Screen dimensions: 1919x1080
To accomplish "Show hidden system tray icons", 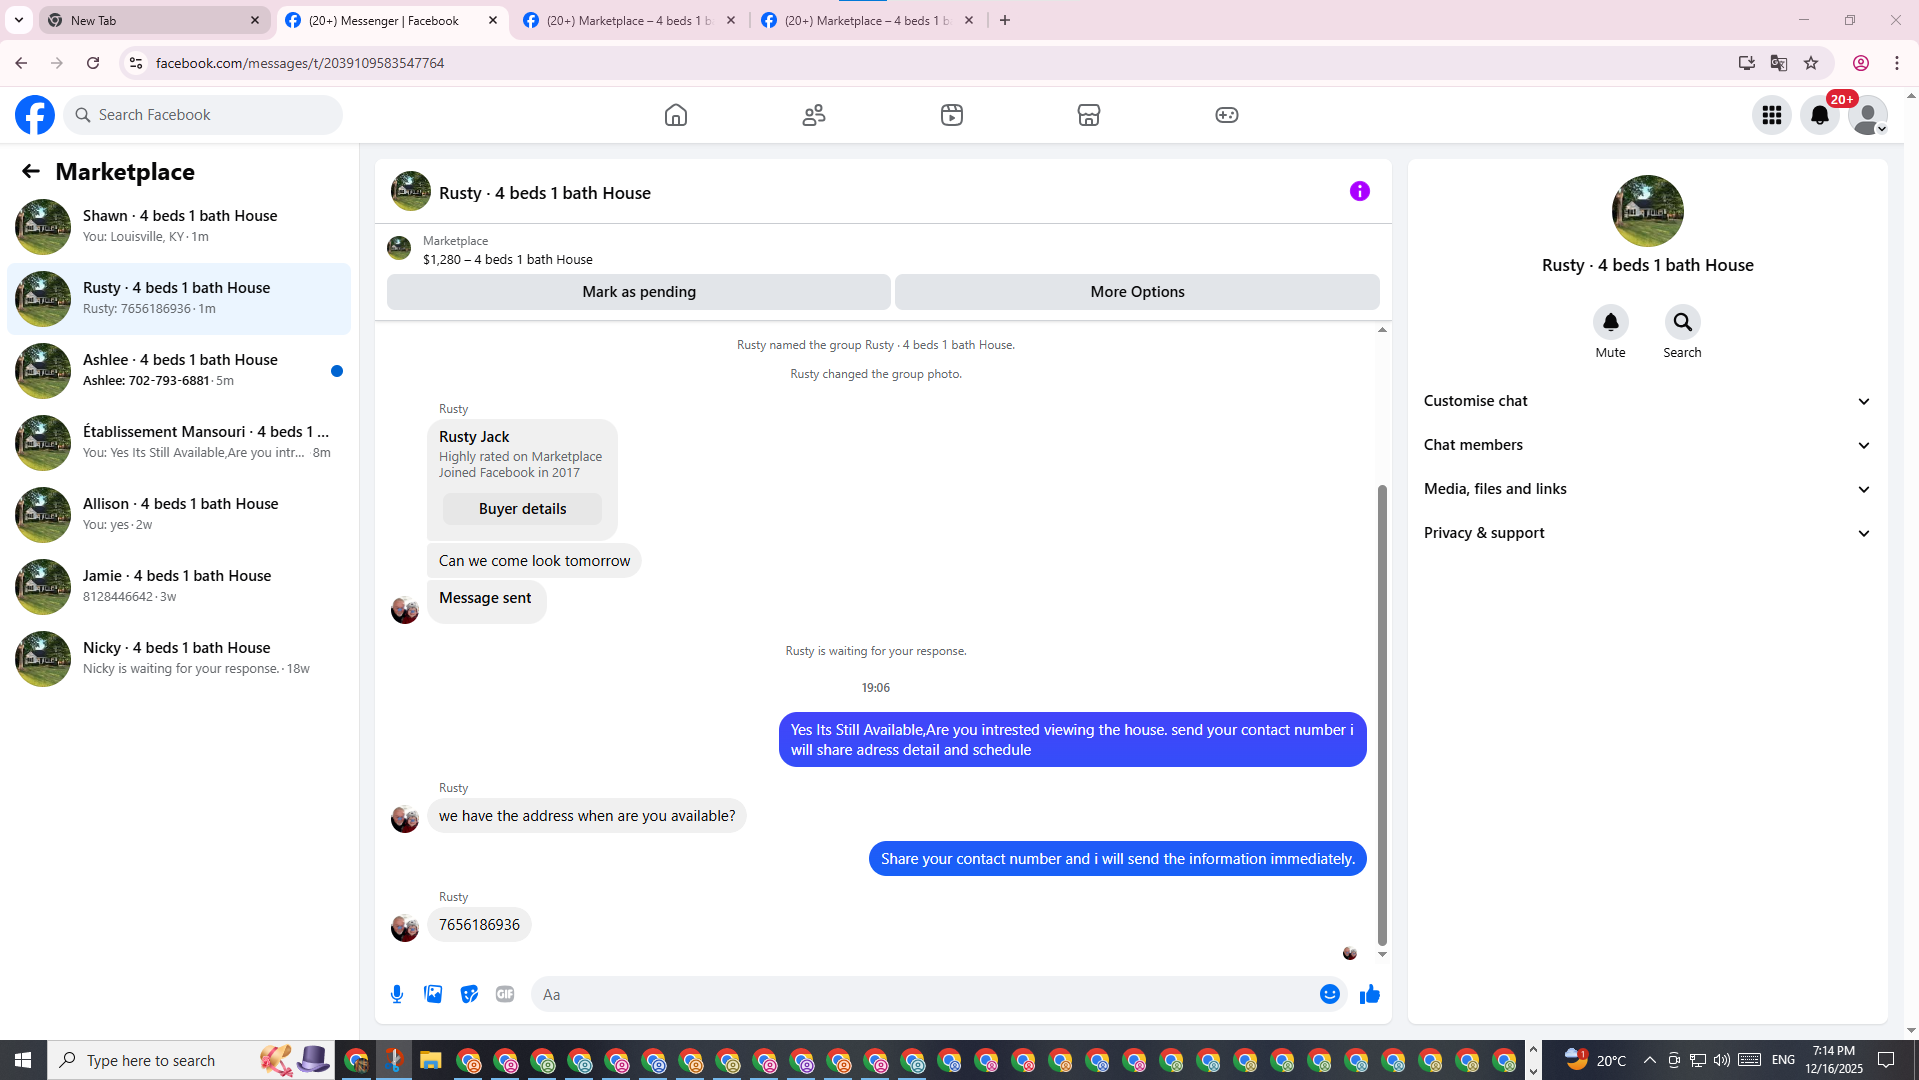I will (1650, 1060).
